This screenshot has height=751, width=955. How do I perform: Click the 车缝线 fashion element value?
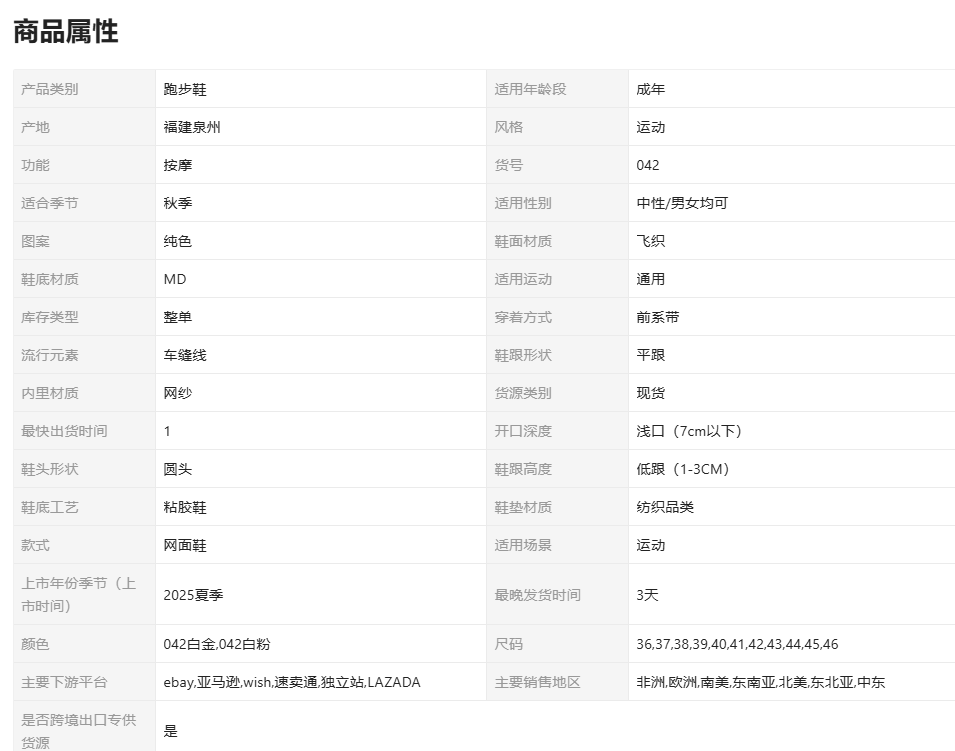[x=185, y=355]
